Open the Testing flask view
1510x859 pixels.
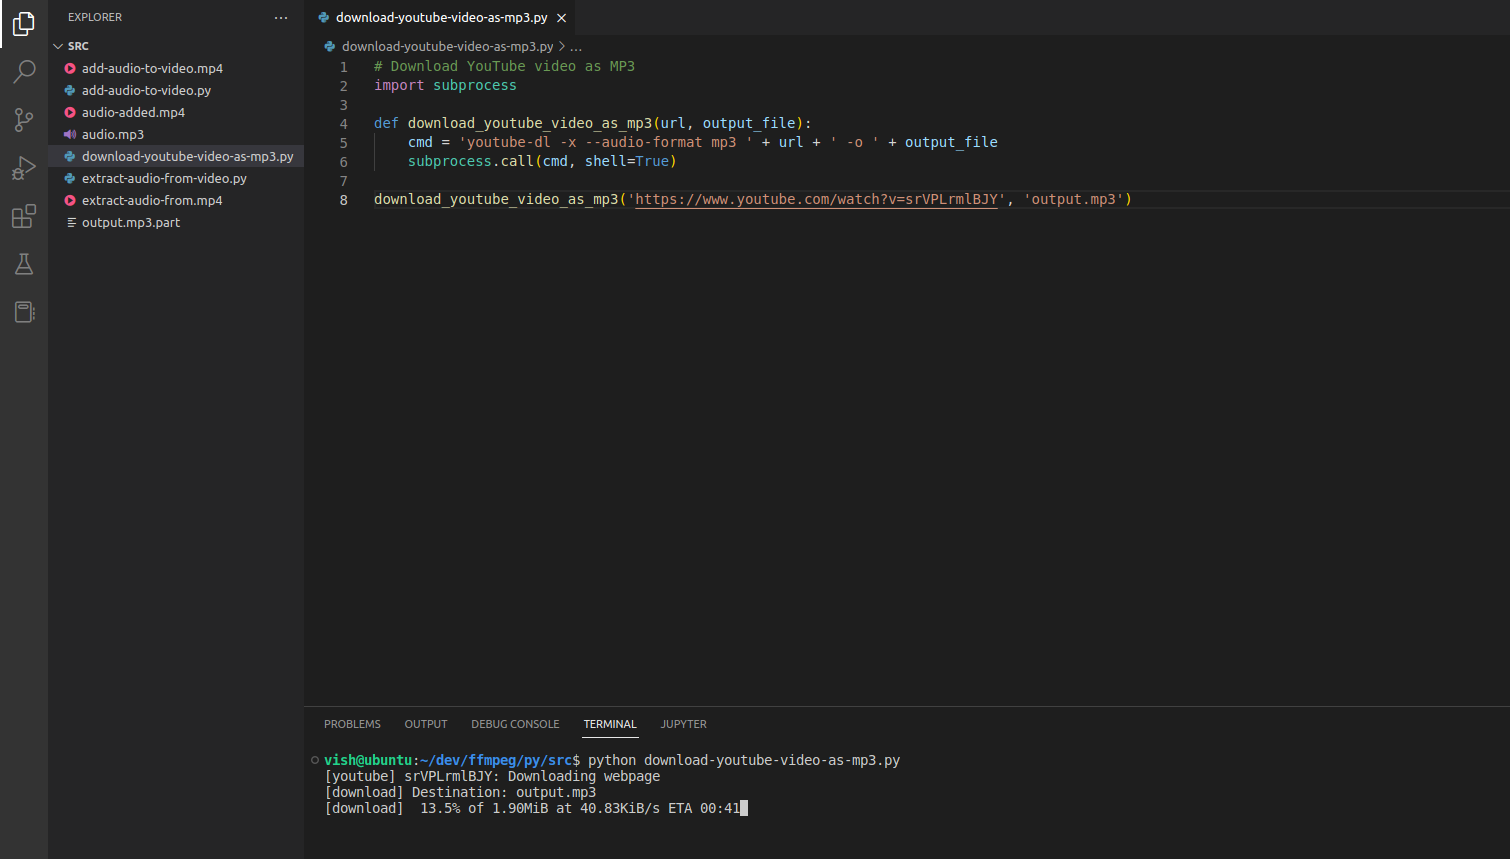pyautogui.click(x=24, y=264)
